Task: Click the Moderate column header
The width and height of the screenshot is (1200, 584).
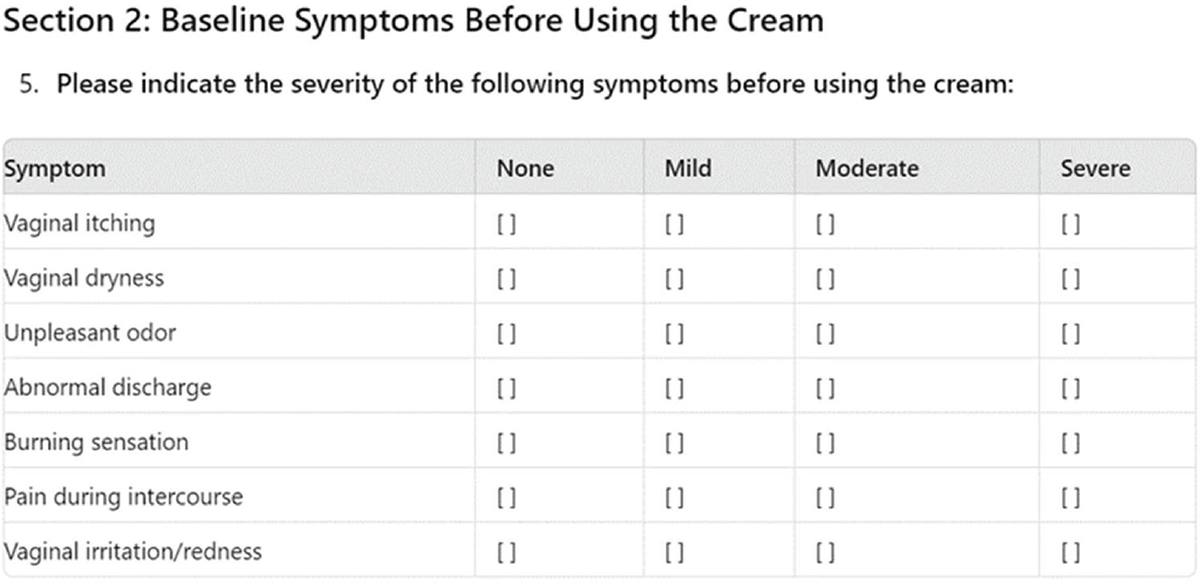Action: pyautogui.click(x=867, y=168)
